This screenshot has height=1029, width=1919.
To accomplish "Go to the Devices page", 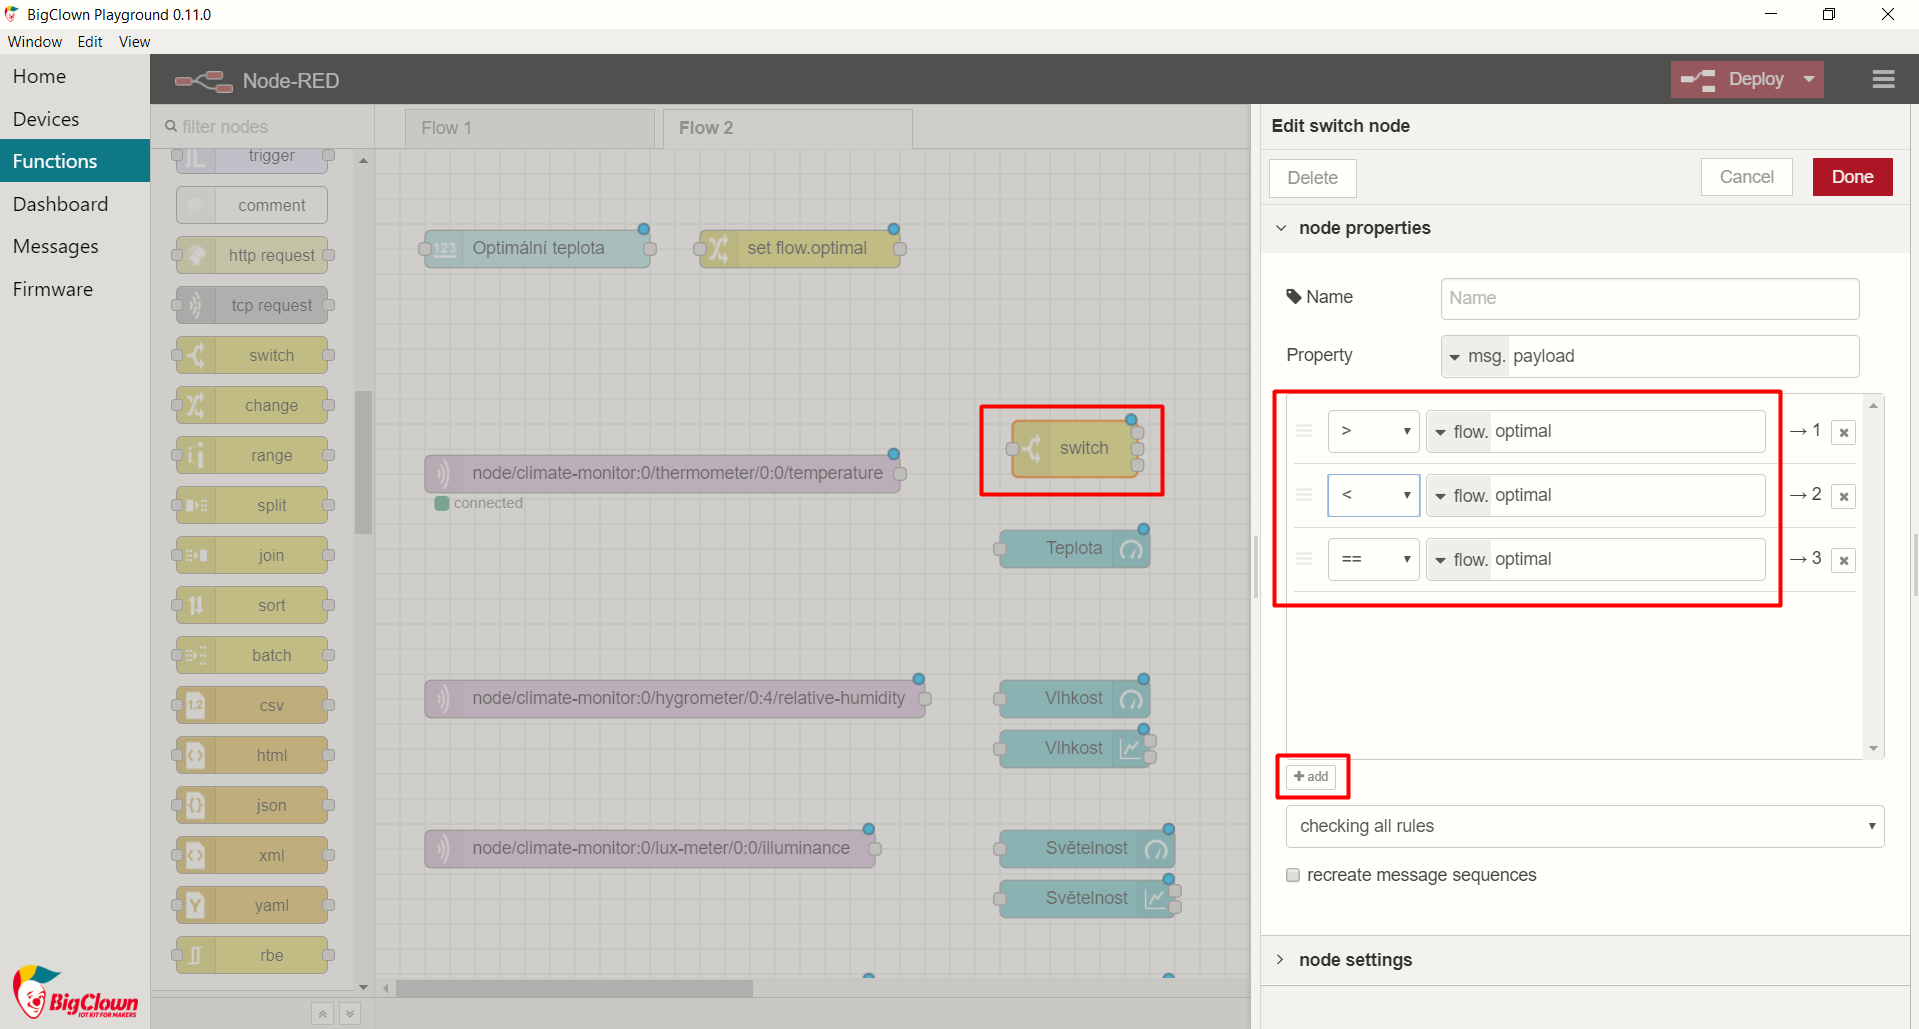I will click(x=75, y=119).
